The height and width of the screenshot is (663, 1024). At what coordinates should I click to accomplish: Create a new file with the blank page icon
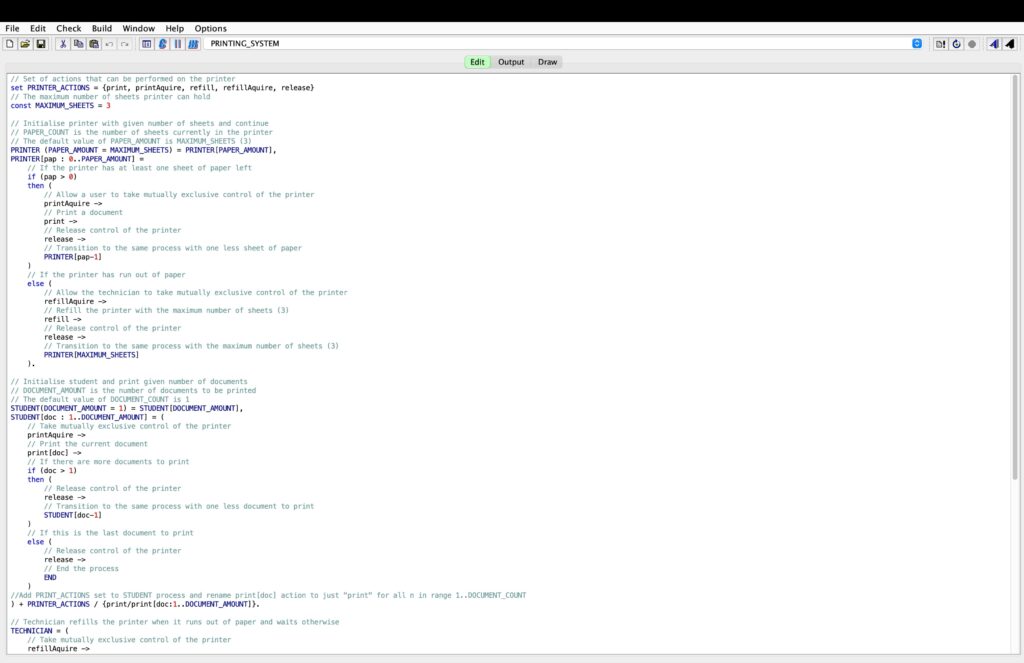10,44
